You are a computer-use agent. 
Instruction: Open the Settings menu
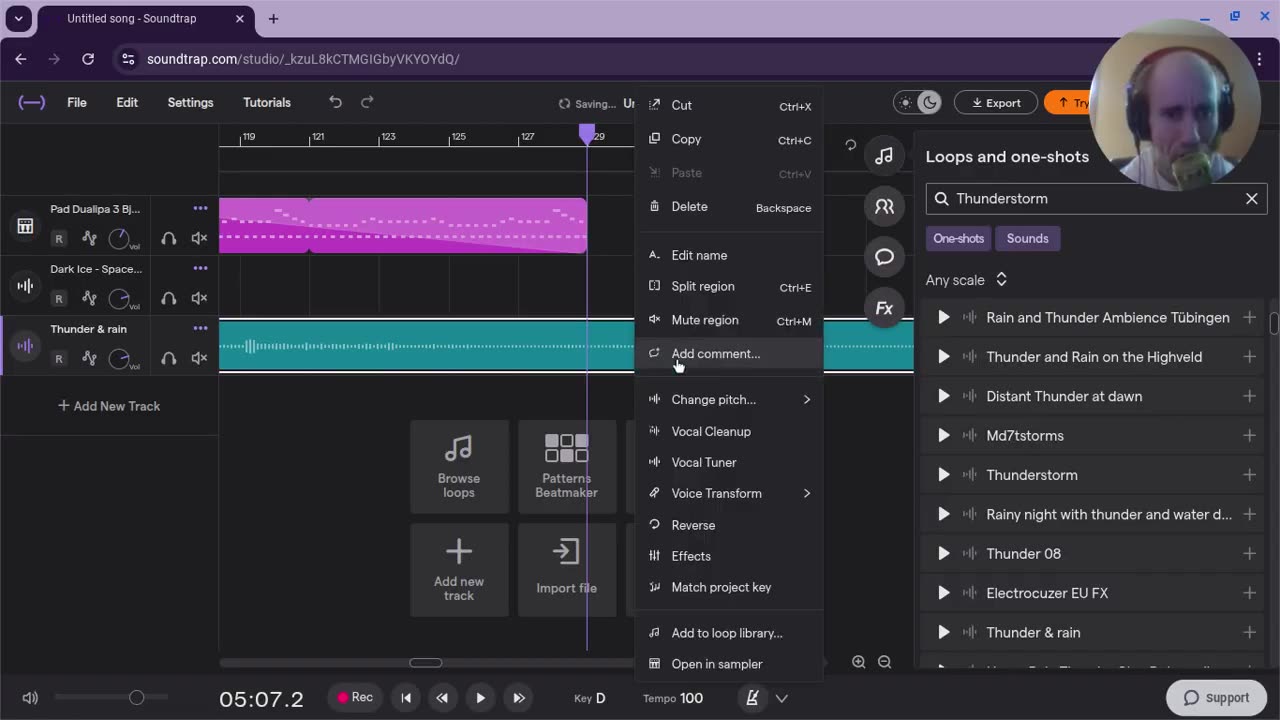pyautogui.click(x=190, y=102)
